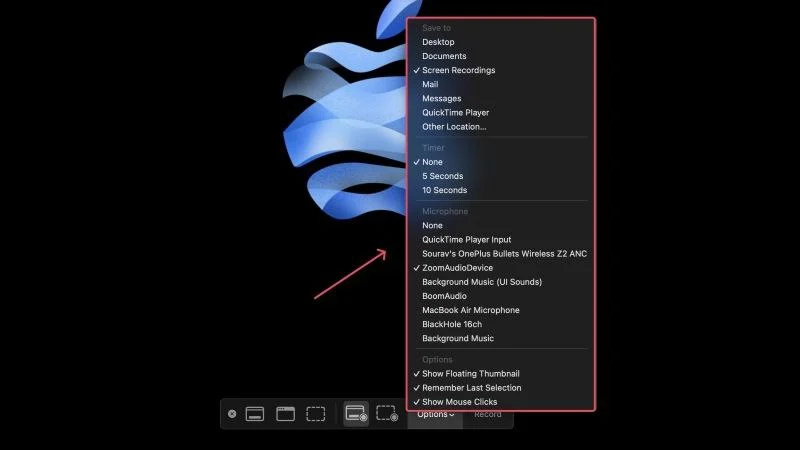Choose Messages as the save destination

coord(442,98)
